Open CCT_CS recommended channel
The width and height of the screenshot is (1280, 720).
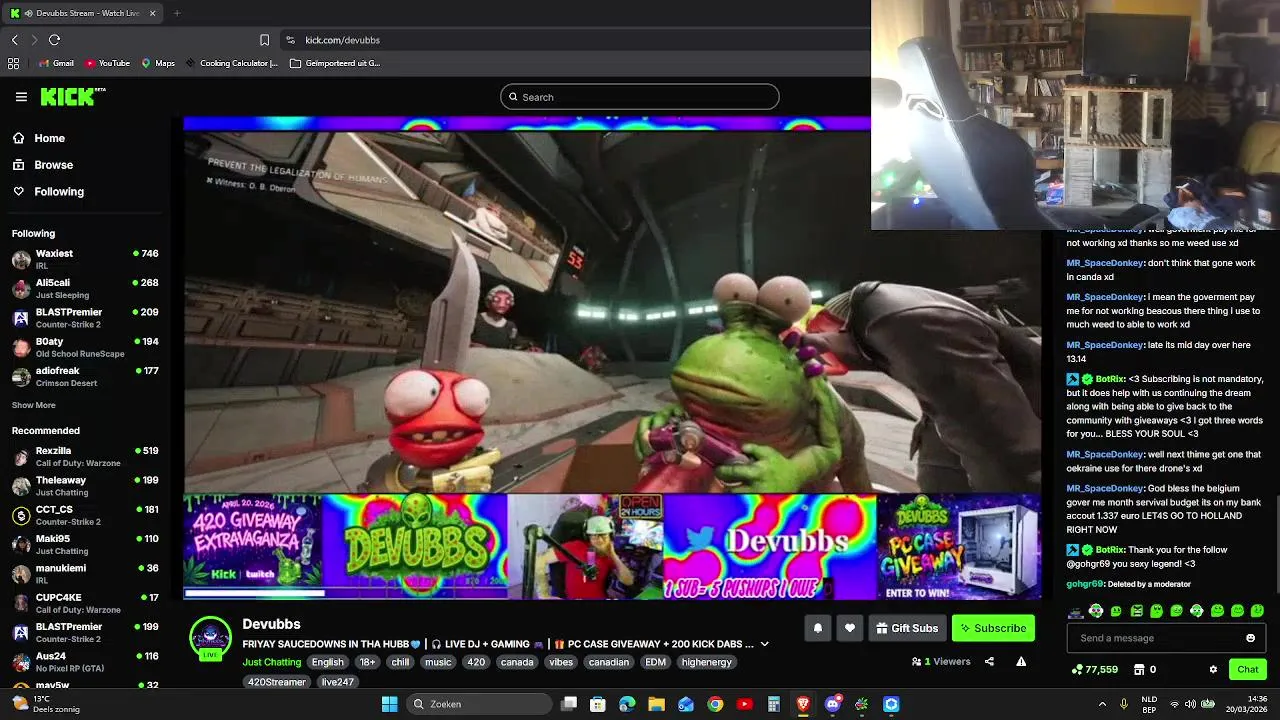[85, 515]
